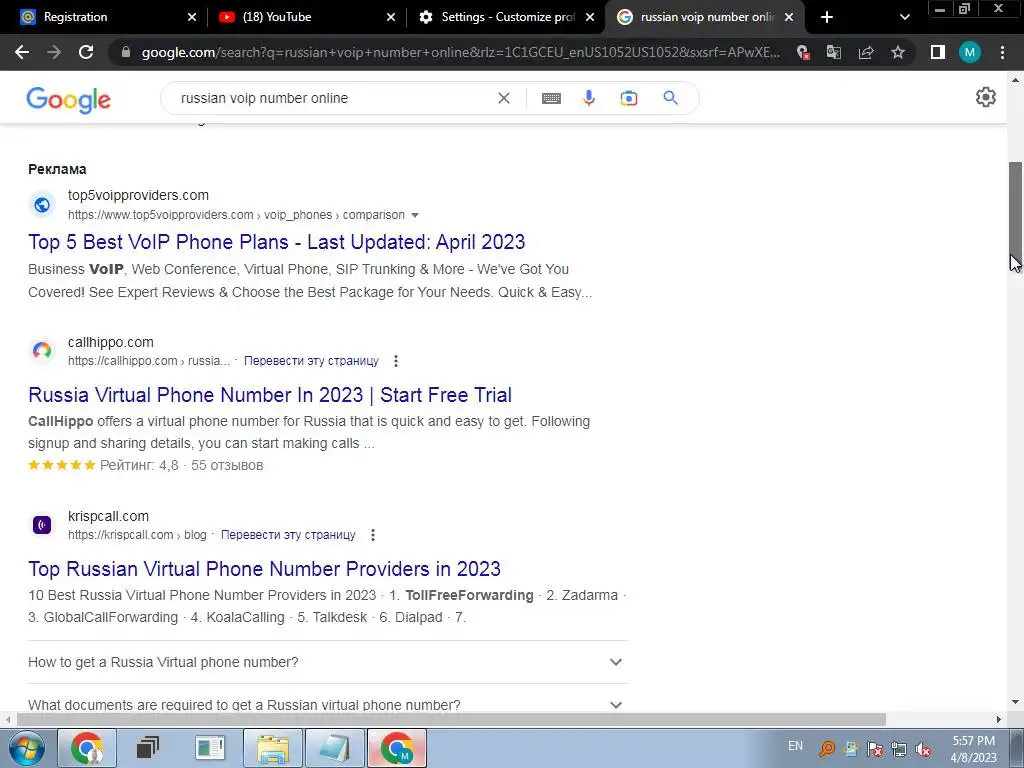Viewport: 1024px width, 768px height.
Task: Open 'Top 5 Best VoIP Phone Plans' ad link
Action: [x=276, y=242]
